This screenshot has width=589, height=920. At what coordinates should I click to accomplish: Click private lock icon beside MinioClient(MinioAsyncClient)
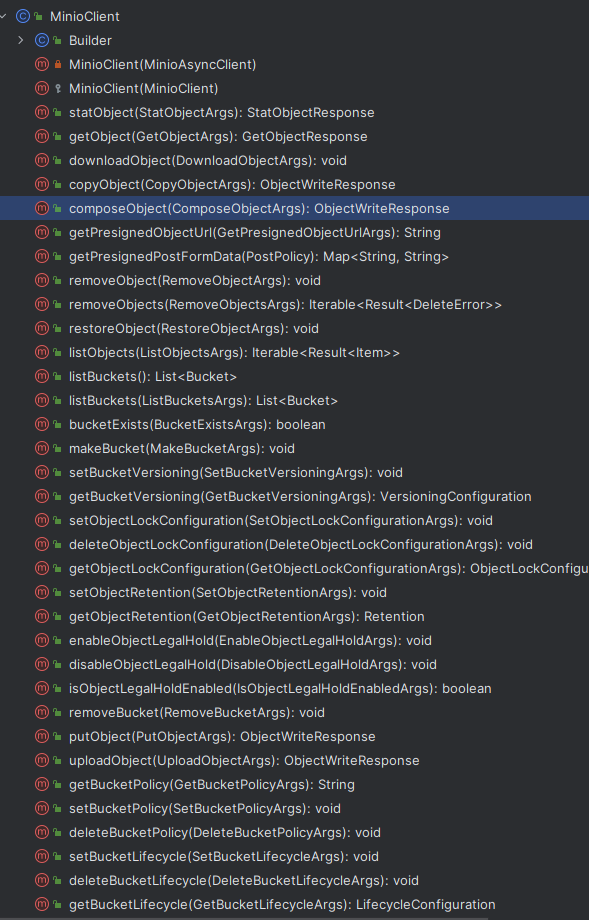click(x=57, y=64)
